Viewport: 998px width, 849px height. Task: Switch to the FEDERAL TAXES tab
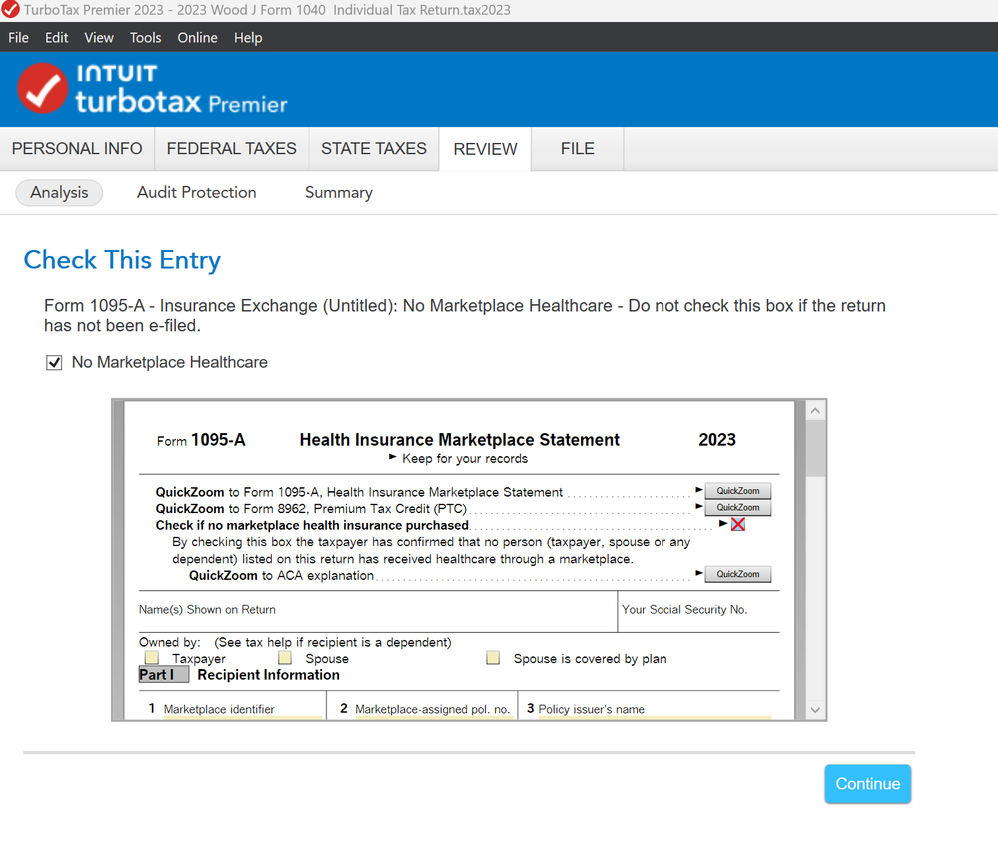click(x=232, y=148)
